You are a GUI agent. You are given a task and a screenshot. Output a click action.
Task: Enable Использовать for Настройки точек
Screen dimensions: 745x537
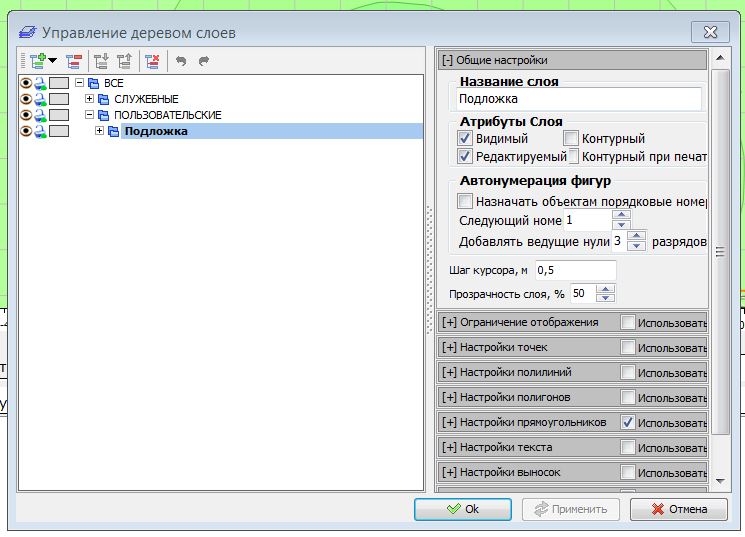pos(628,347)
